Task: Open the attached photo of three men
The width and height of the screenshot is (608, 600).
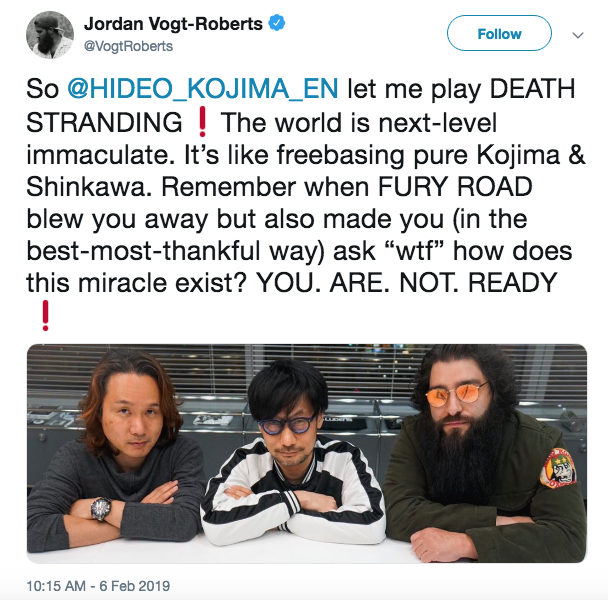Action: click(x=307, y=453)
